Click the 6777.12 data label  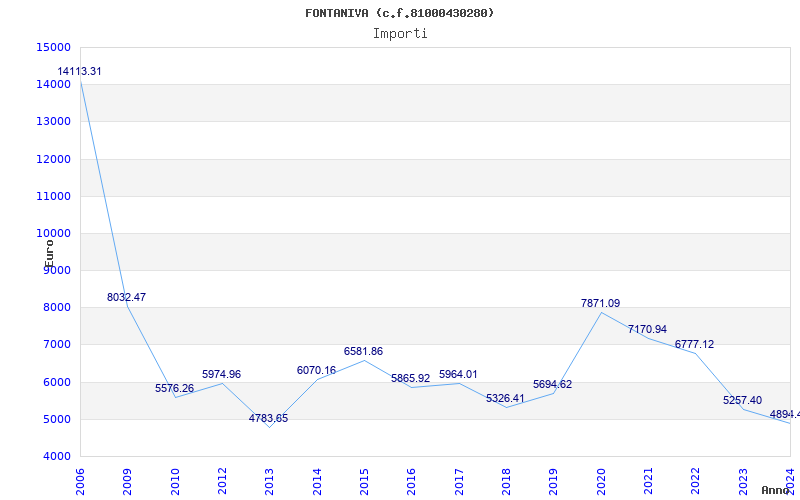click(x=694, y=344)
